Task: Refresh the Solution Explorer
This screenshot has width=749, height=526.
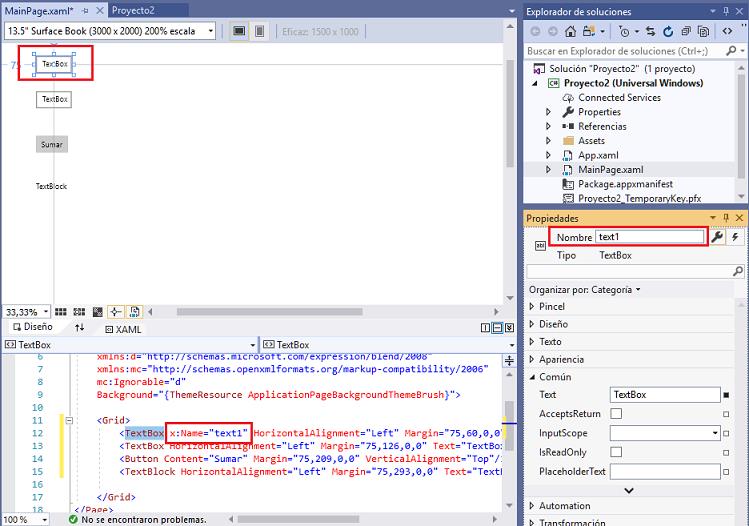Action: pos(668,32)
